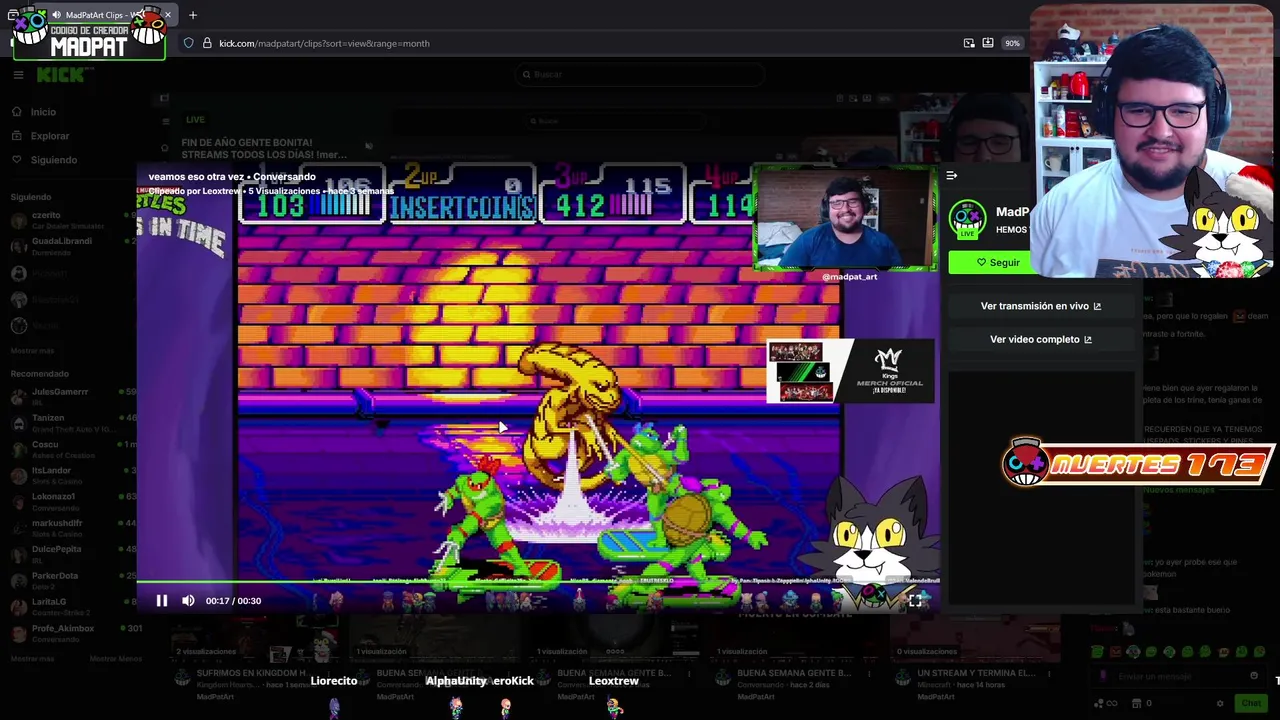Click the kick.com address bar URL
The image size is (1280, 720).
(324, 43)
